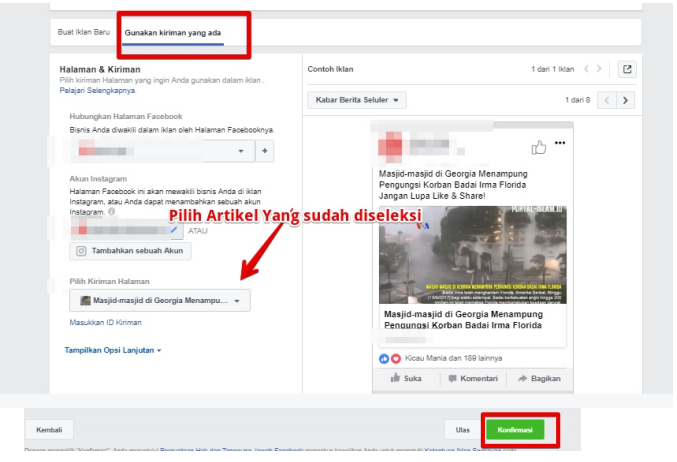Open the Pelajari Selengkapnya link
Screen dimensions: 677x462
coord(98,90)
